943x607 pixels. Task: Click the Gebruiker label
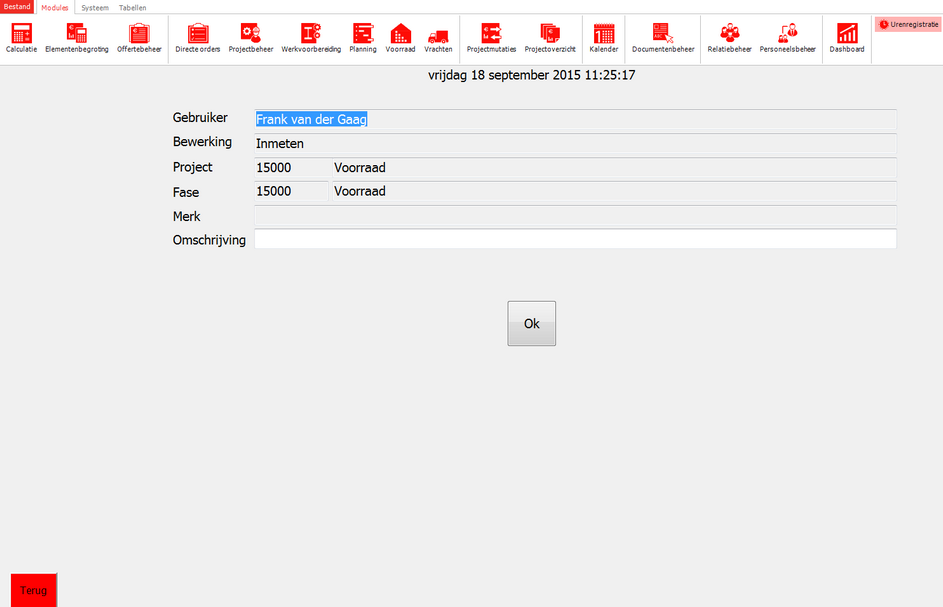[200, 118]
